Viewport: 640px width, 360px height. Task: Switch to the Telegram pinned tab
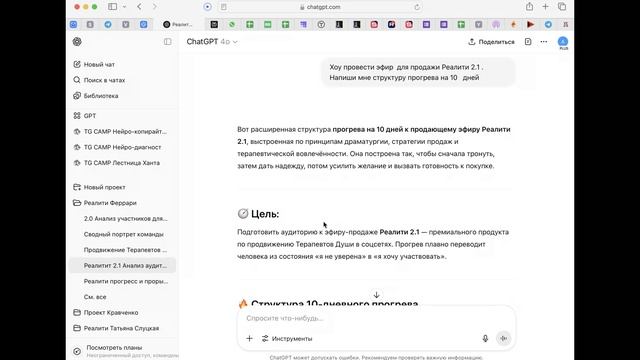click(108, 24)
